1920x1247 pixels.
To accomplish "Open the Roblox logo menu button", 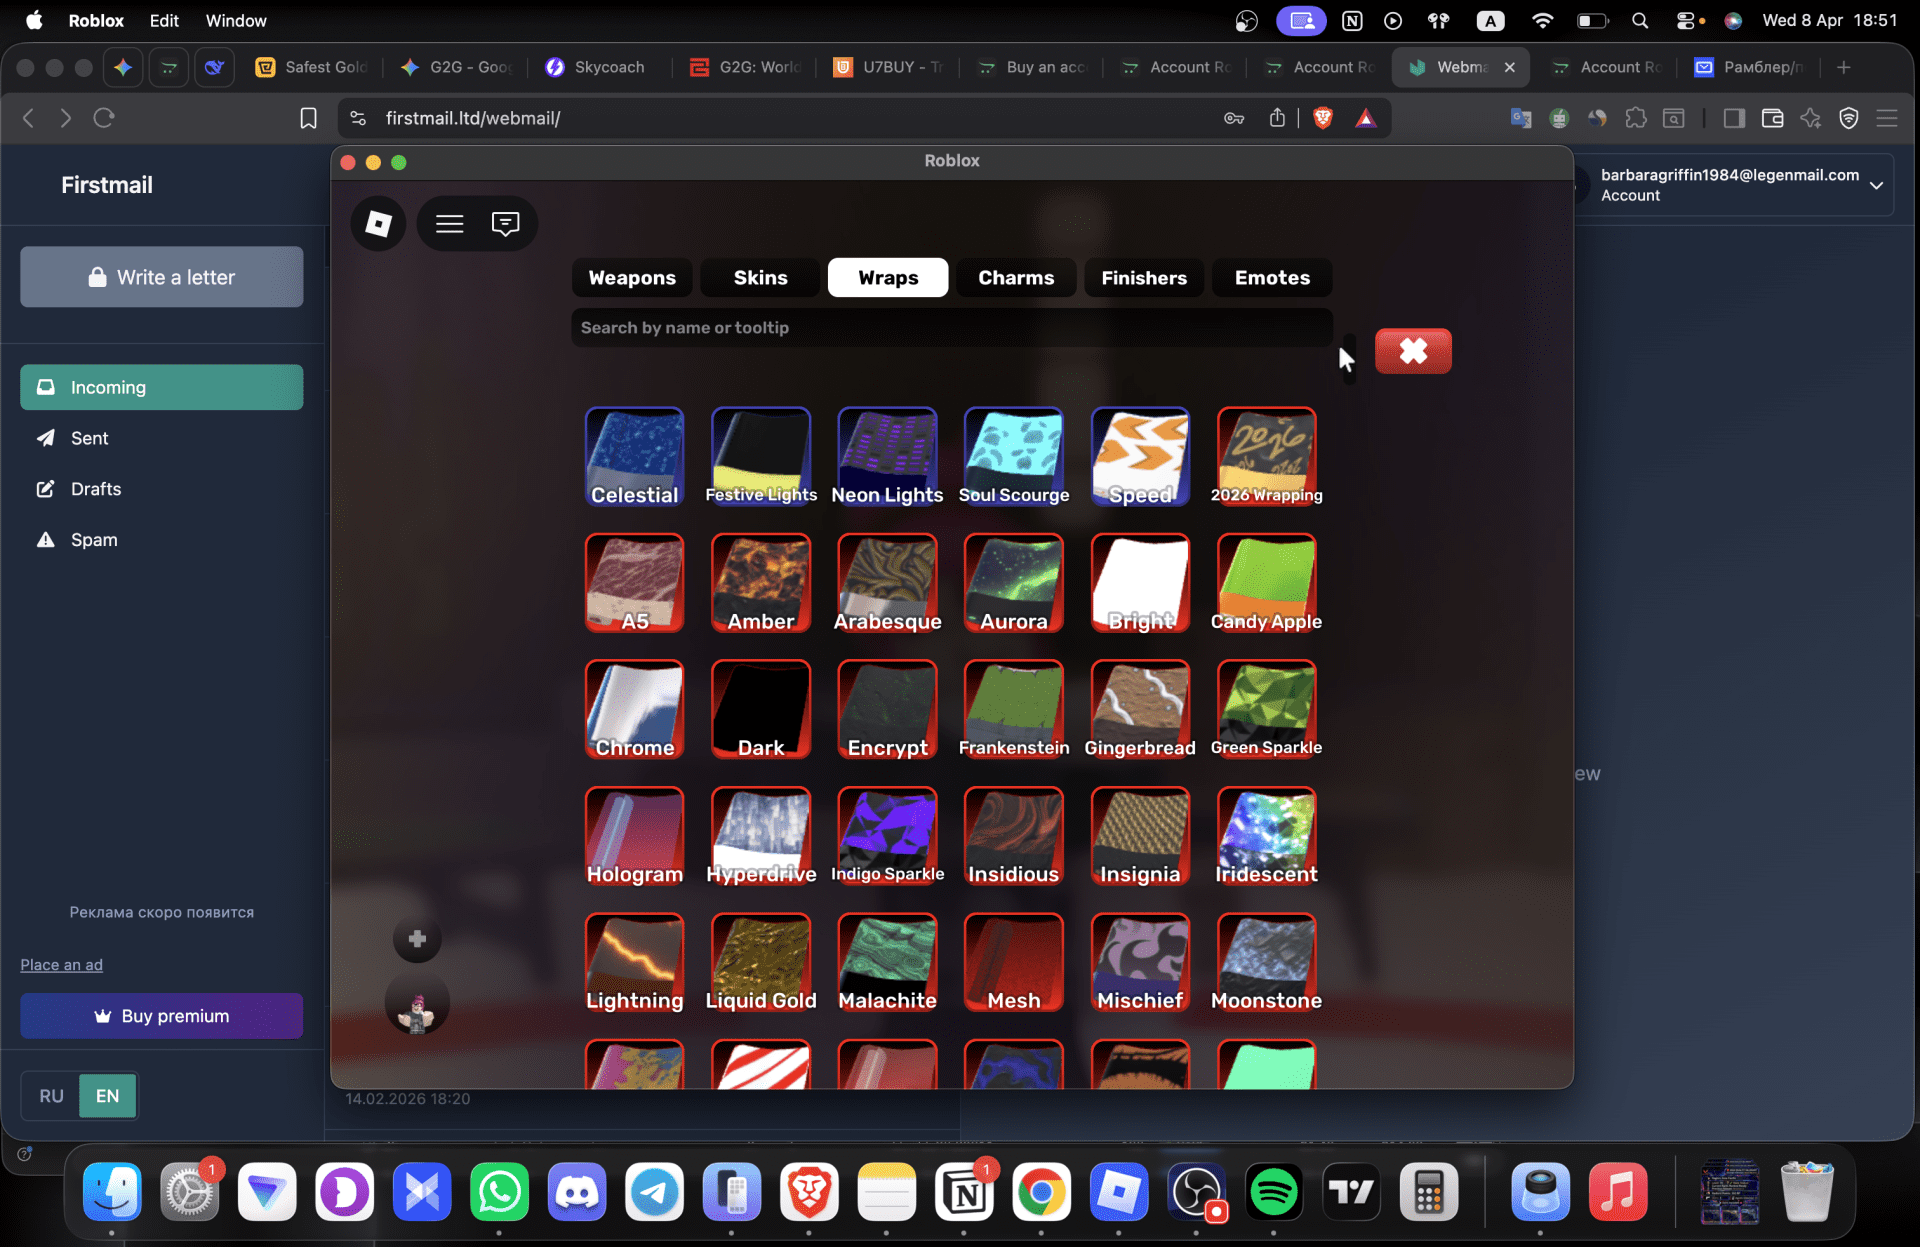I will tap(378, 223).
